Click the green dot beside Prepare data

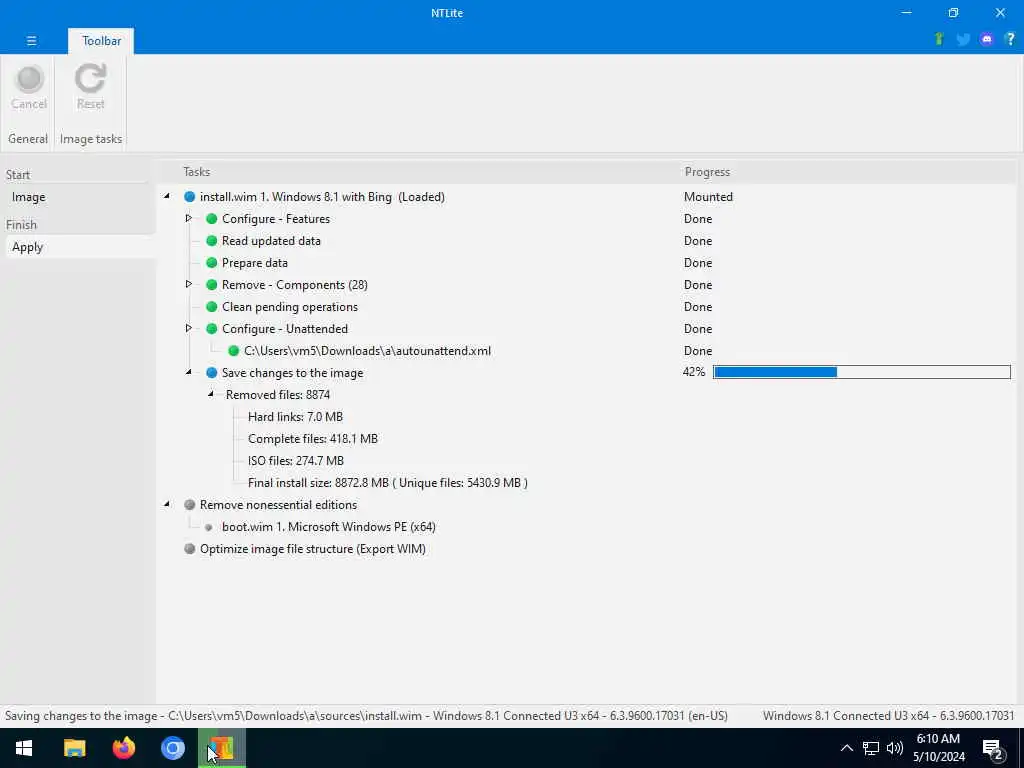(x=212, y=263)
